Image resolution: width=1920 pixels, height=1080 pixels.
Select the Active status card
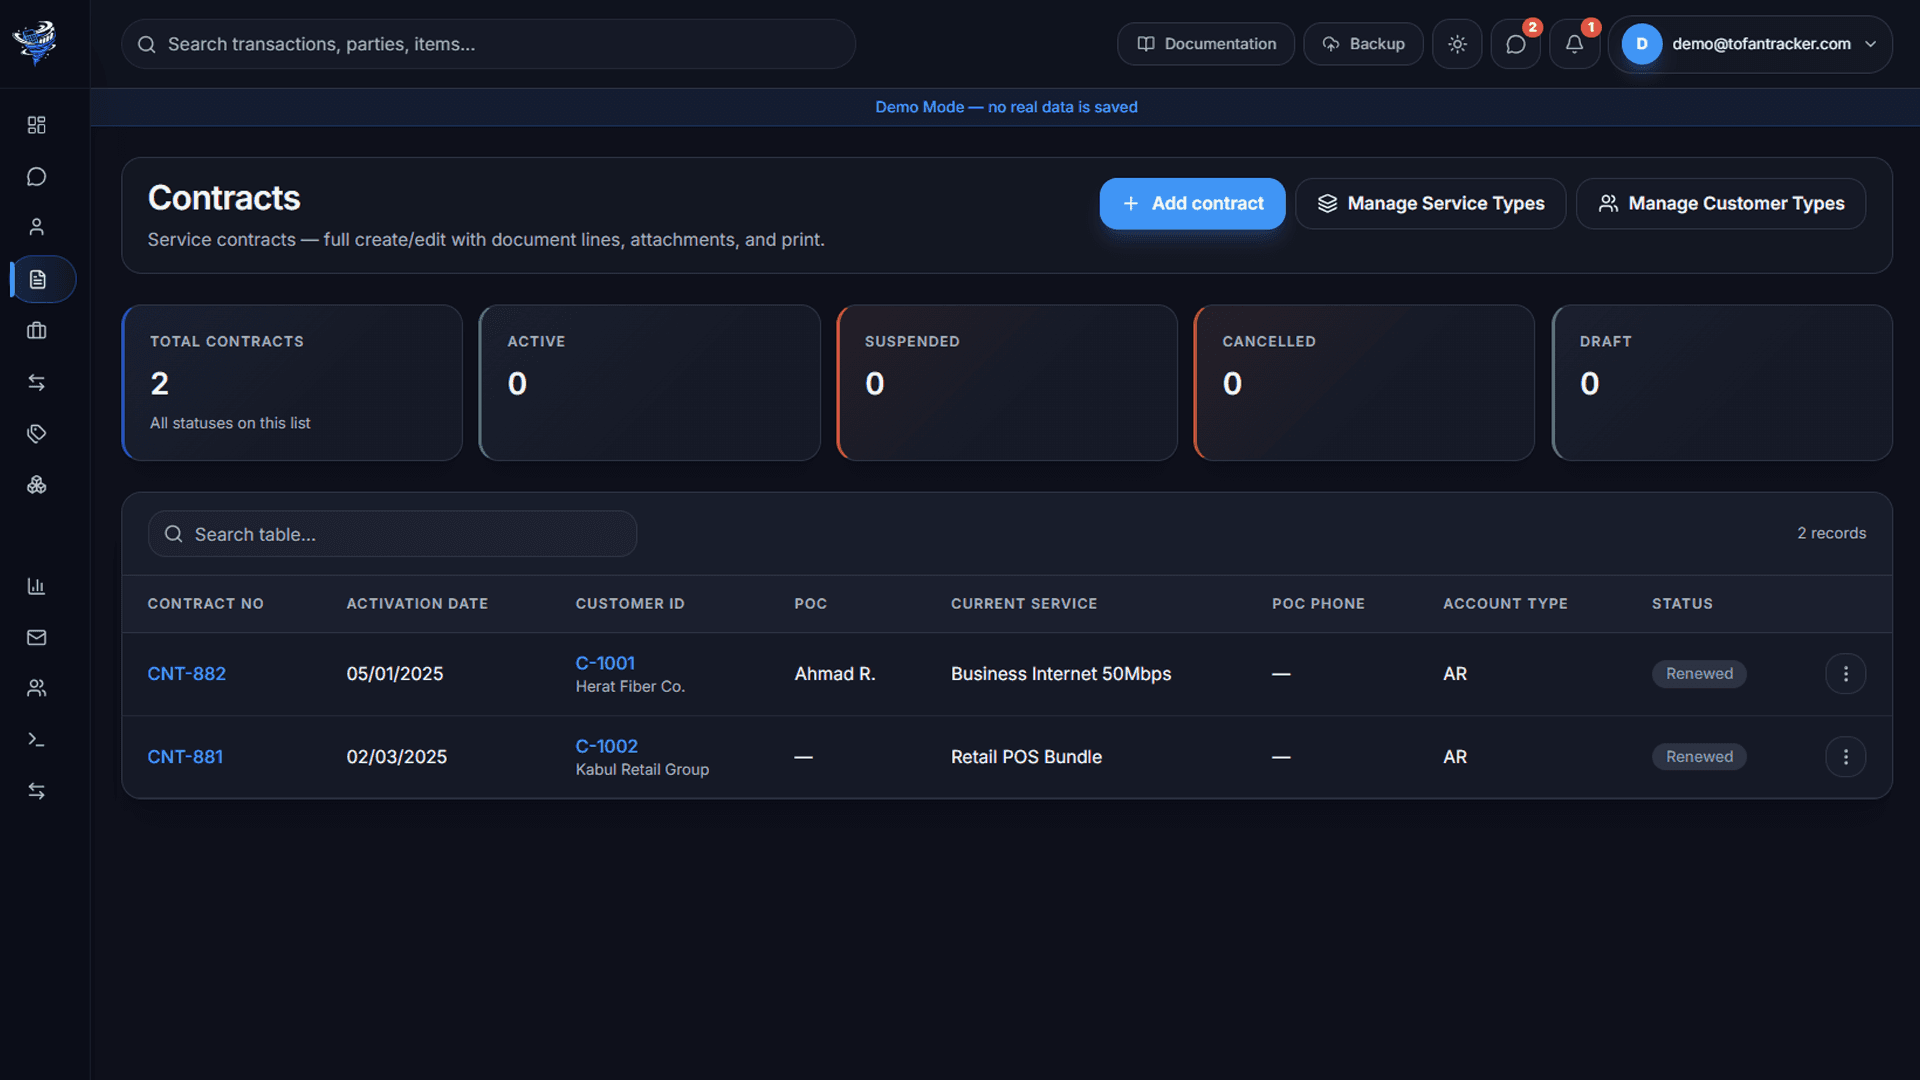(650, 383)
